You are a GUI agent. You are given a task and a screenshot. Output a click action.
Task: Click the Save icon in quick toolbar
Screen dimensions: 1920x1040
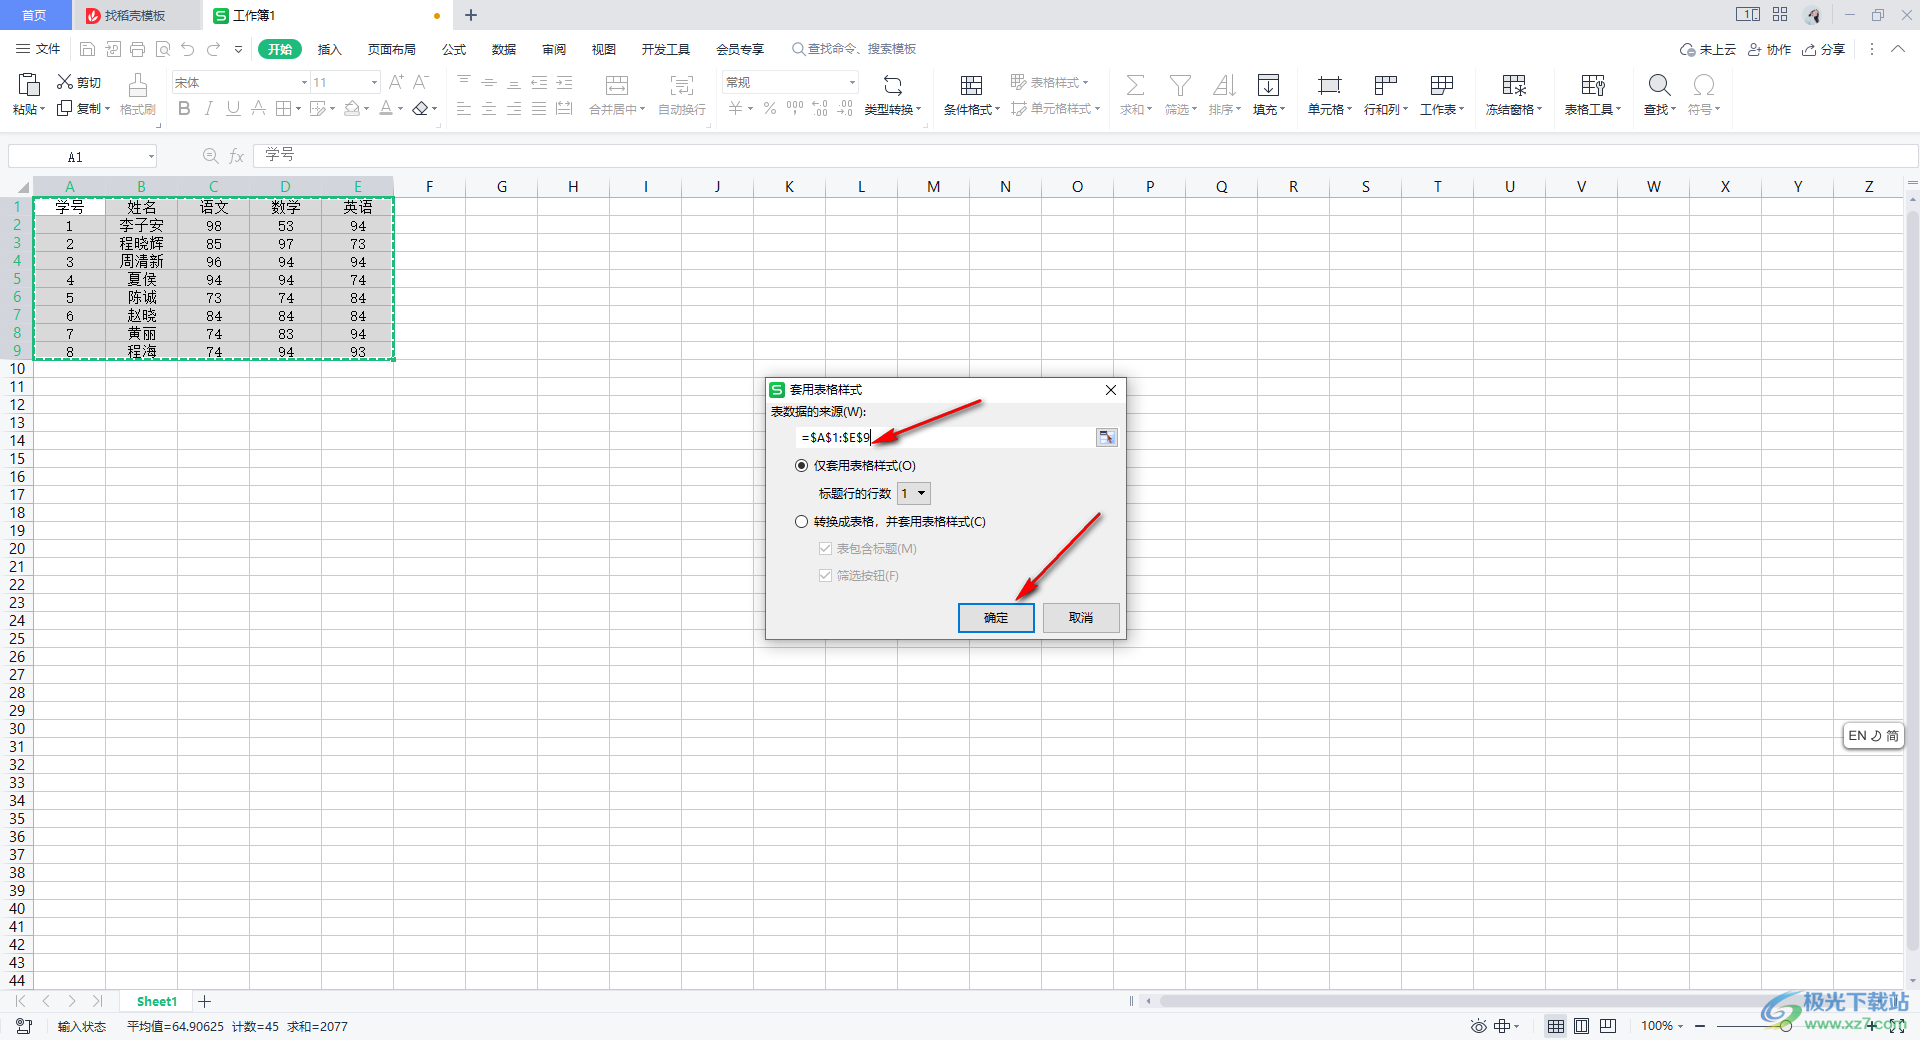(87, 49)
